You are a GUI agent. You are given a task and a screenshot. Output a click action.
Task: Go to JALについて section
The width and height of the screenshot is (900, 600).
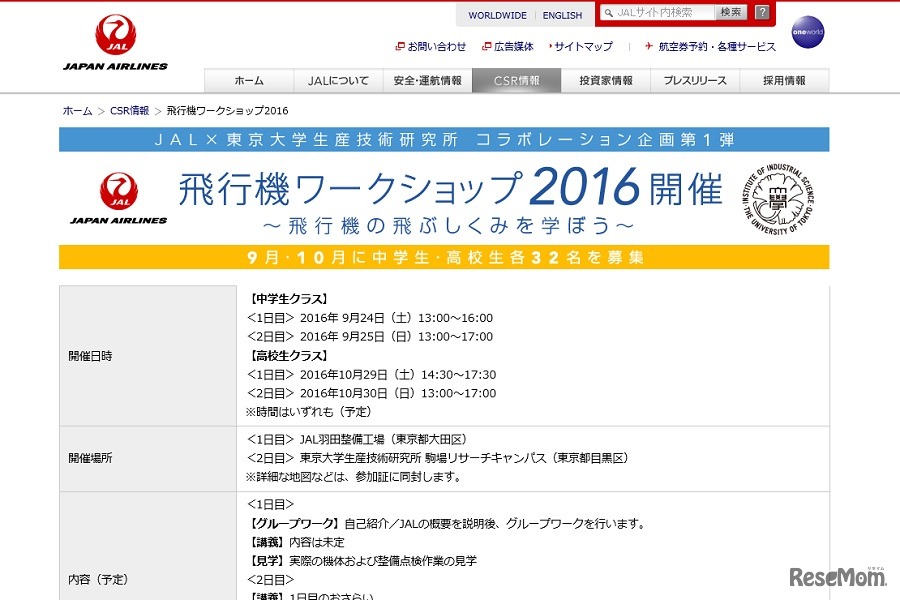coord(337,78)
